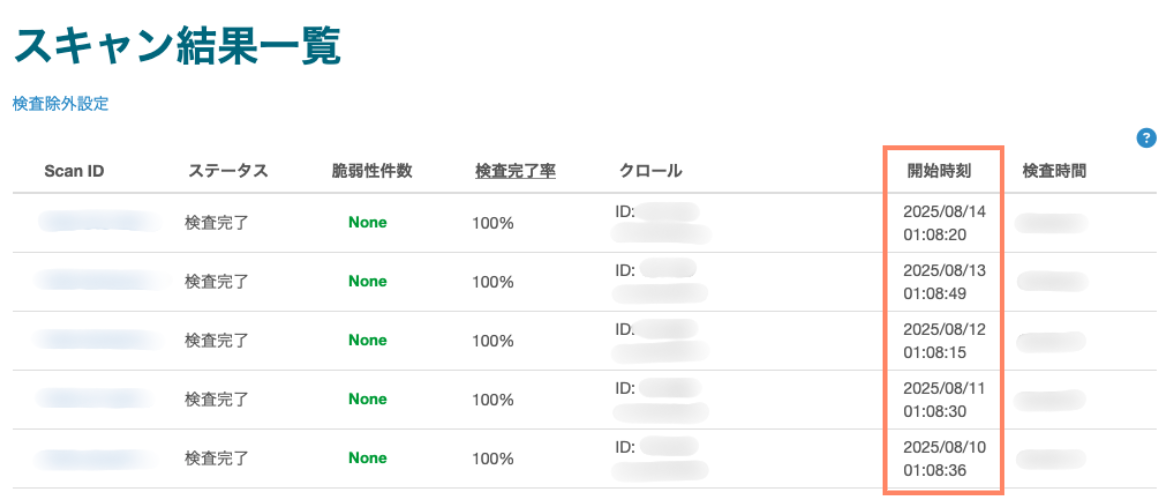
Task: Click the スキャン結果一覧 page heading
Action: pyautogui.click(x=178, y=46)
